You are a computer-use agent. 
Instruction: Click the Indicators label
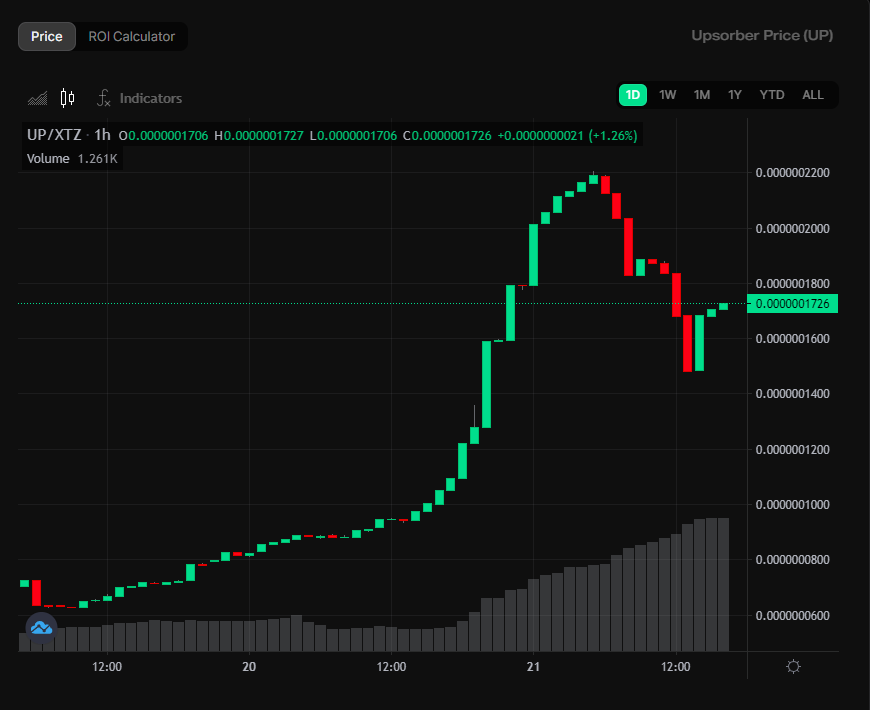click(x=151, y=98)
